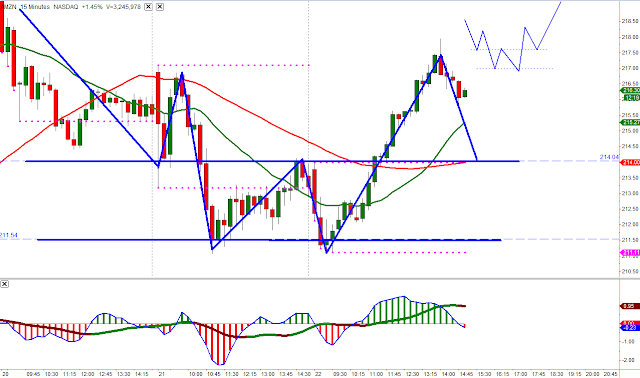This screenshot has height=378, width=640.
Task: Click the -2.00 oscillator axis label
Action: tap(629, 360)
